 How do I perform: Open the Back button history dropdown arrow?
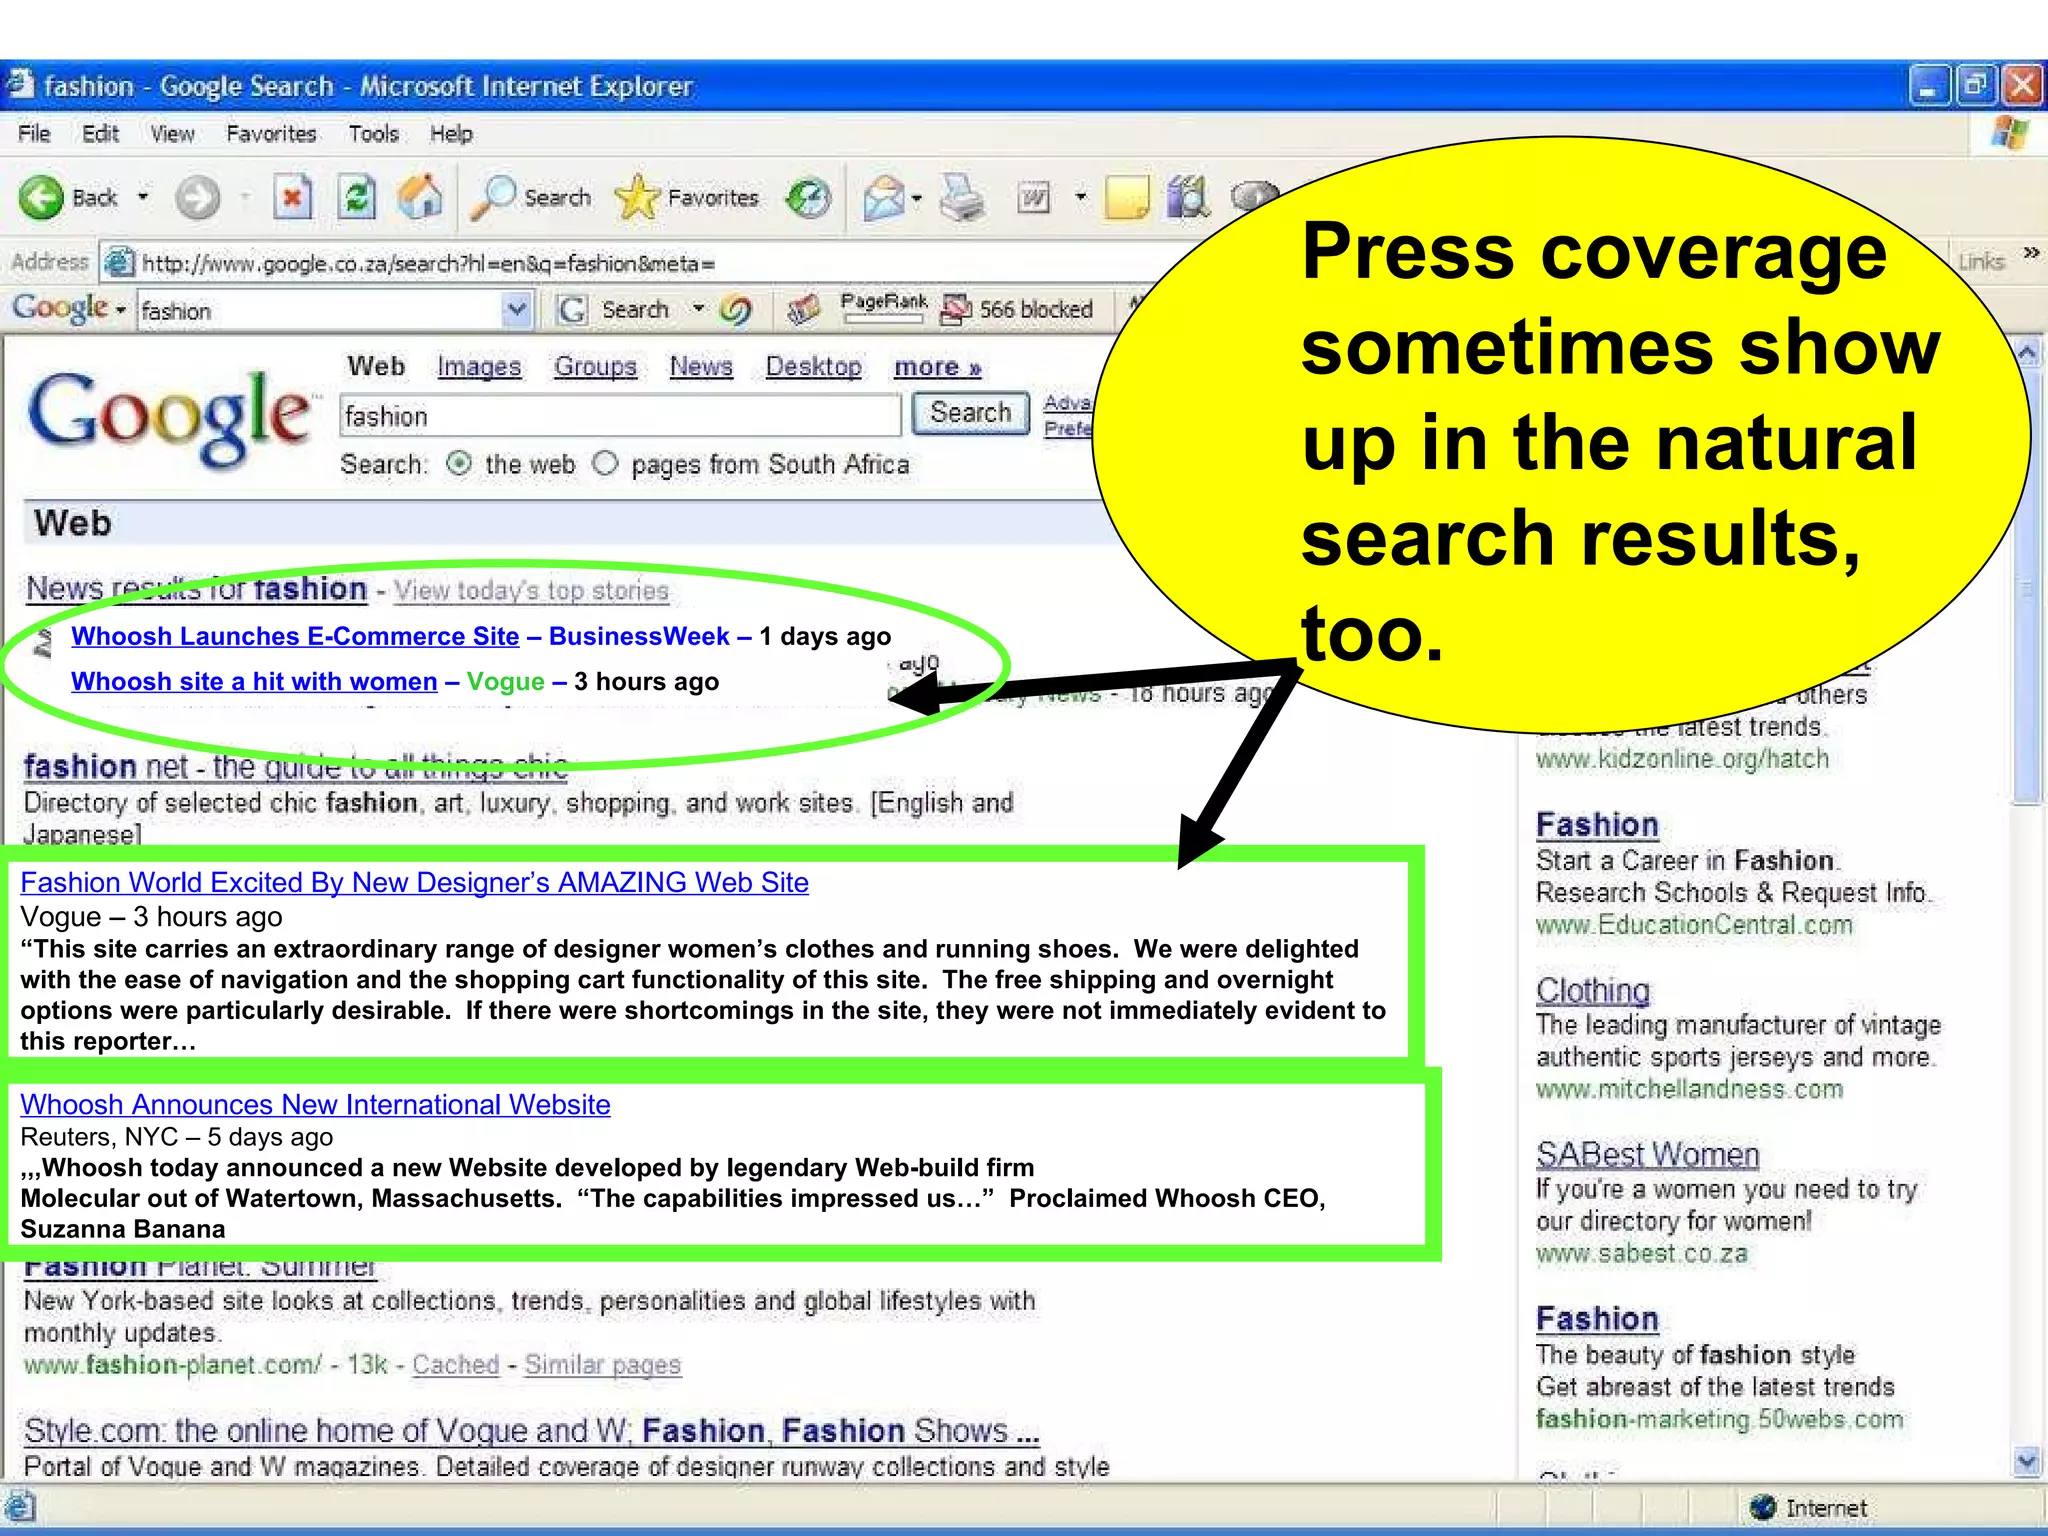click(143, 197)
